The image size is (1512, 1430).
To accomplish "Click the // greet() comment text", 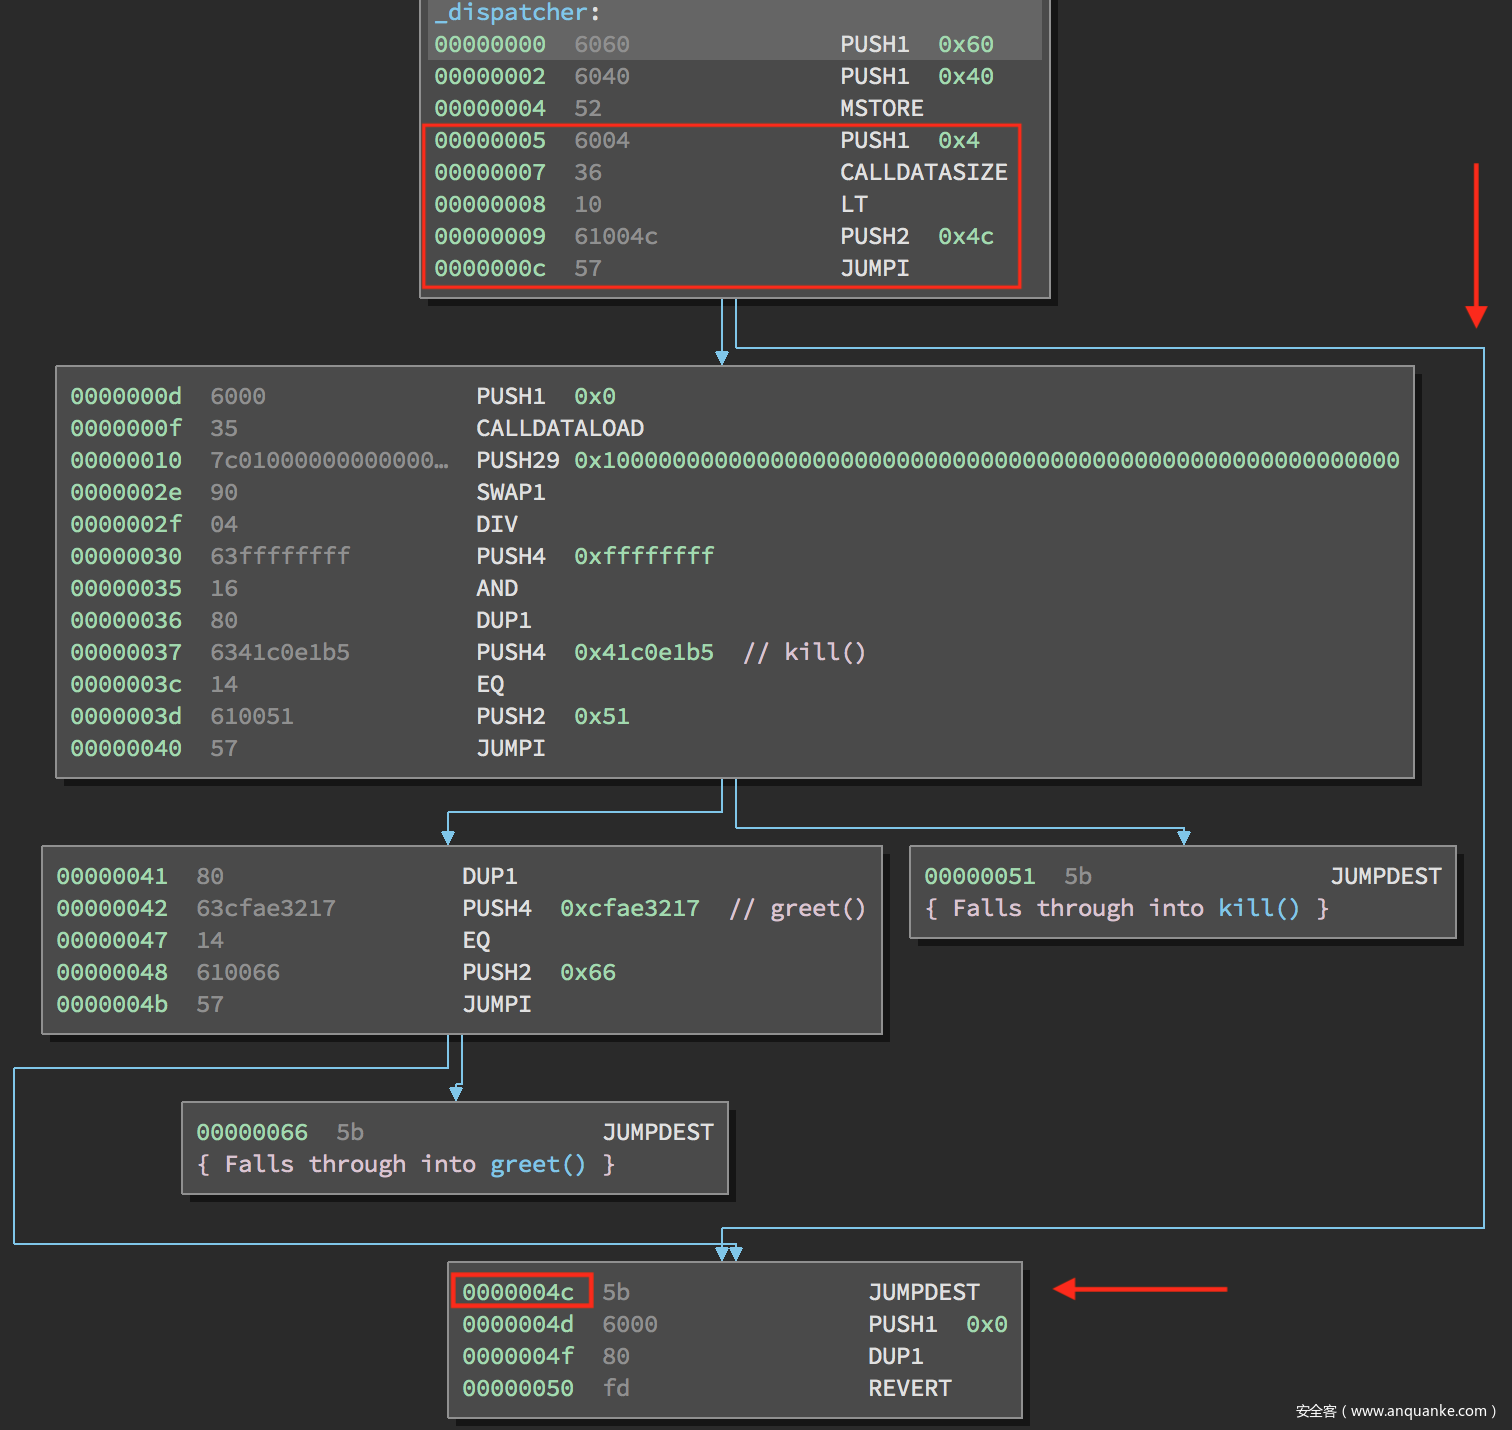I will (797, 908).
